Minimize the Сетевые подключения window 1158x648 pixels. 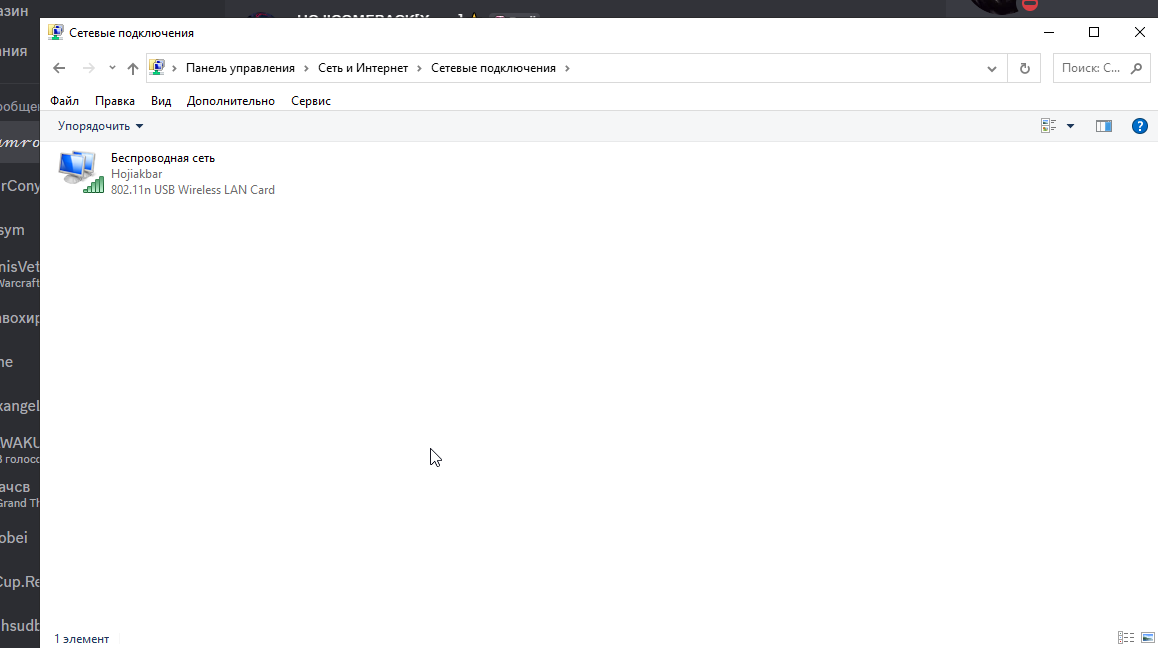[1049, 33]
